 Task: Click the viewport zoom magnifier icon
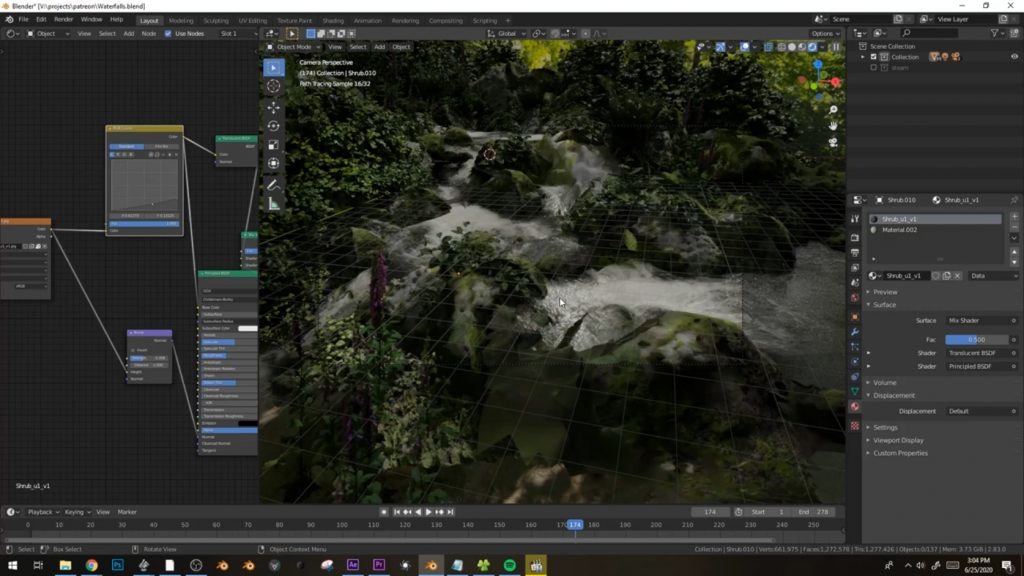pyautogui.click(x=833, y=110)
